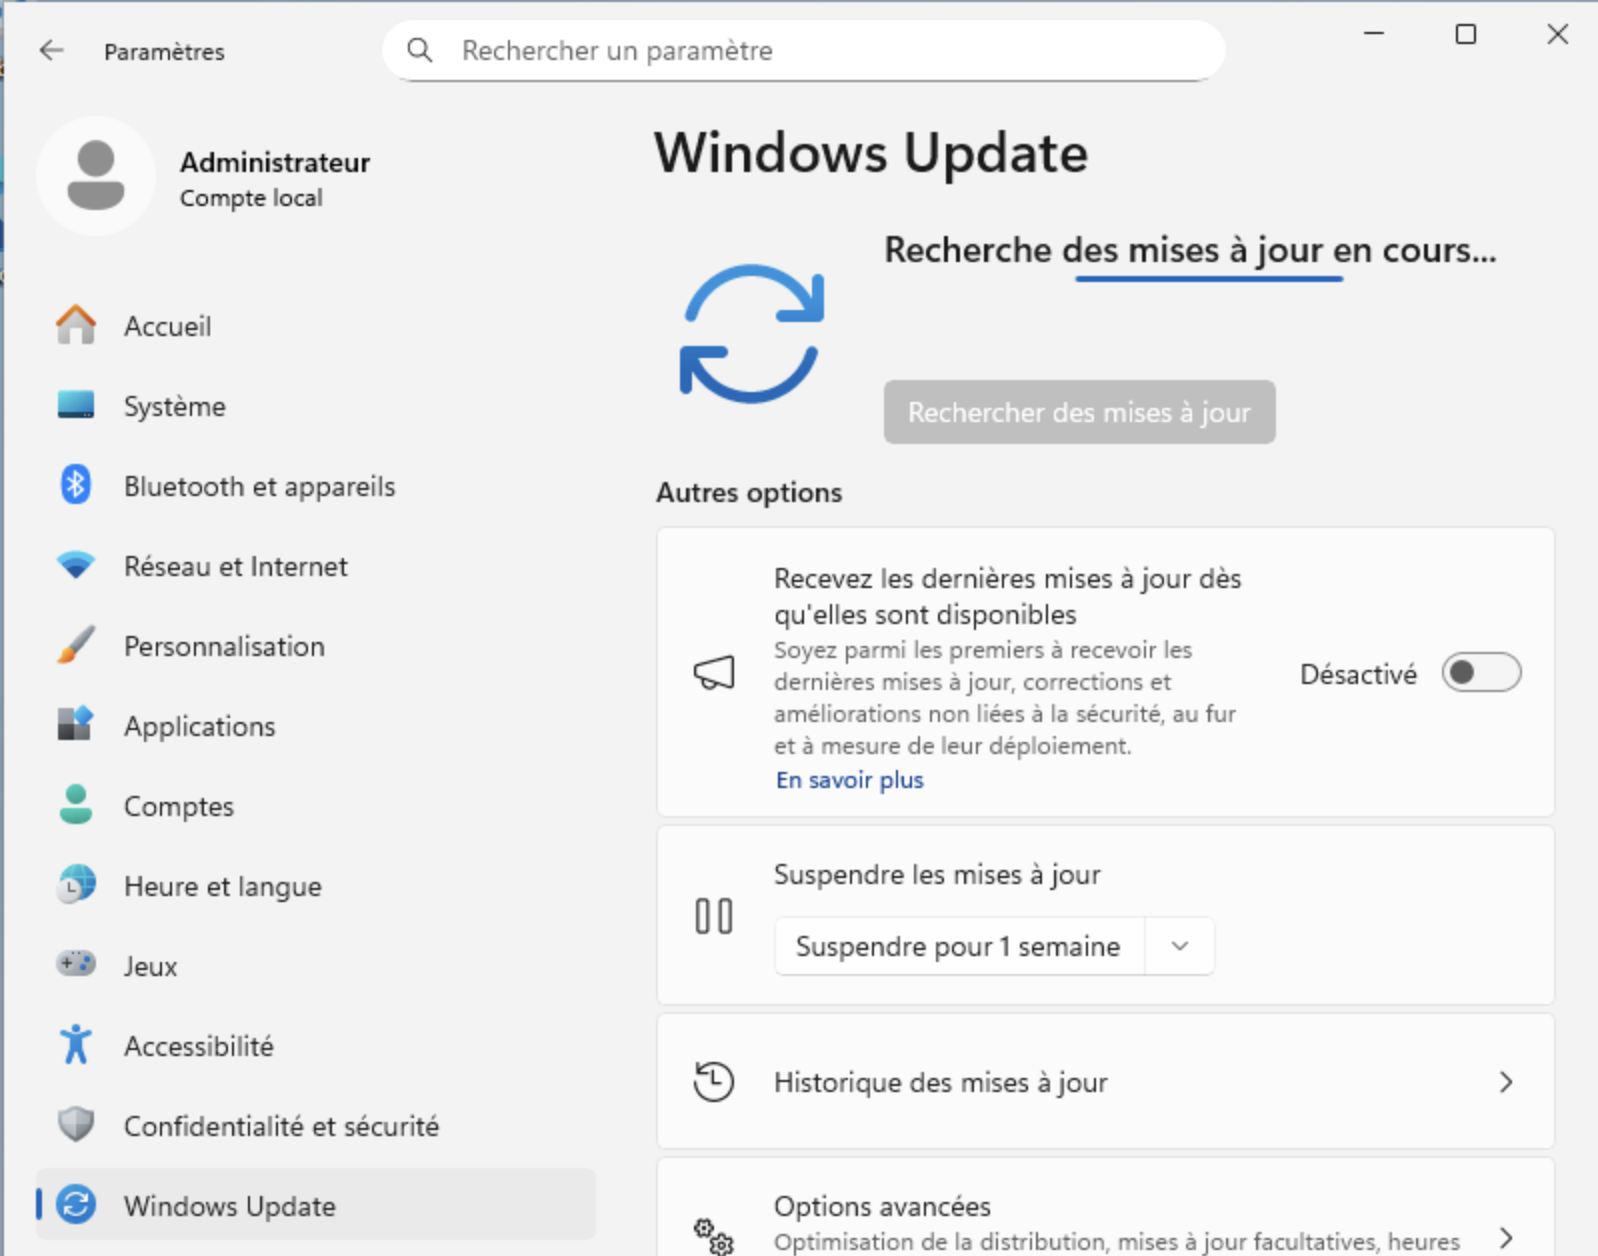Expand Options avancées chevron
The height and width of the screenshot is (1256, 1598).
[1506, 1236]
